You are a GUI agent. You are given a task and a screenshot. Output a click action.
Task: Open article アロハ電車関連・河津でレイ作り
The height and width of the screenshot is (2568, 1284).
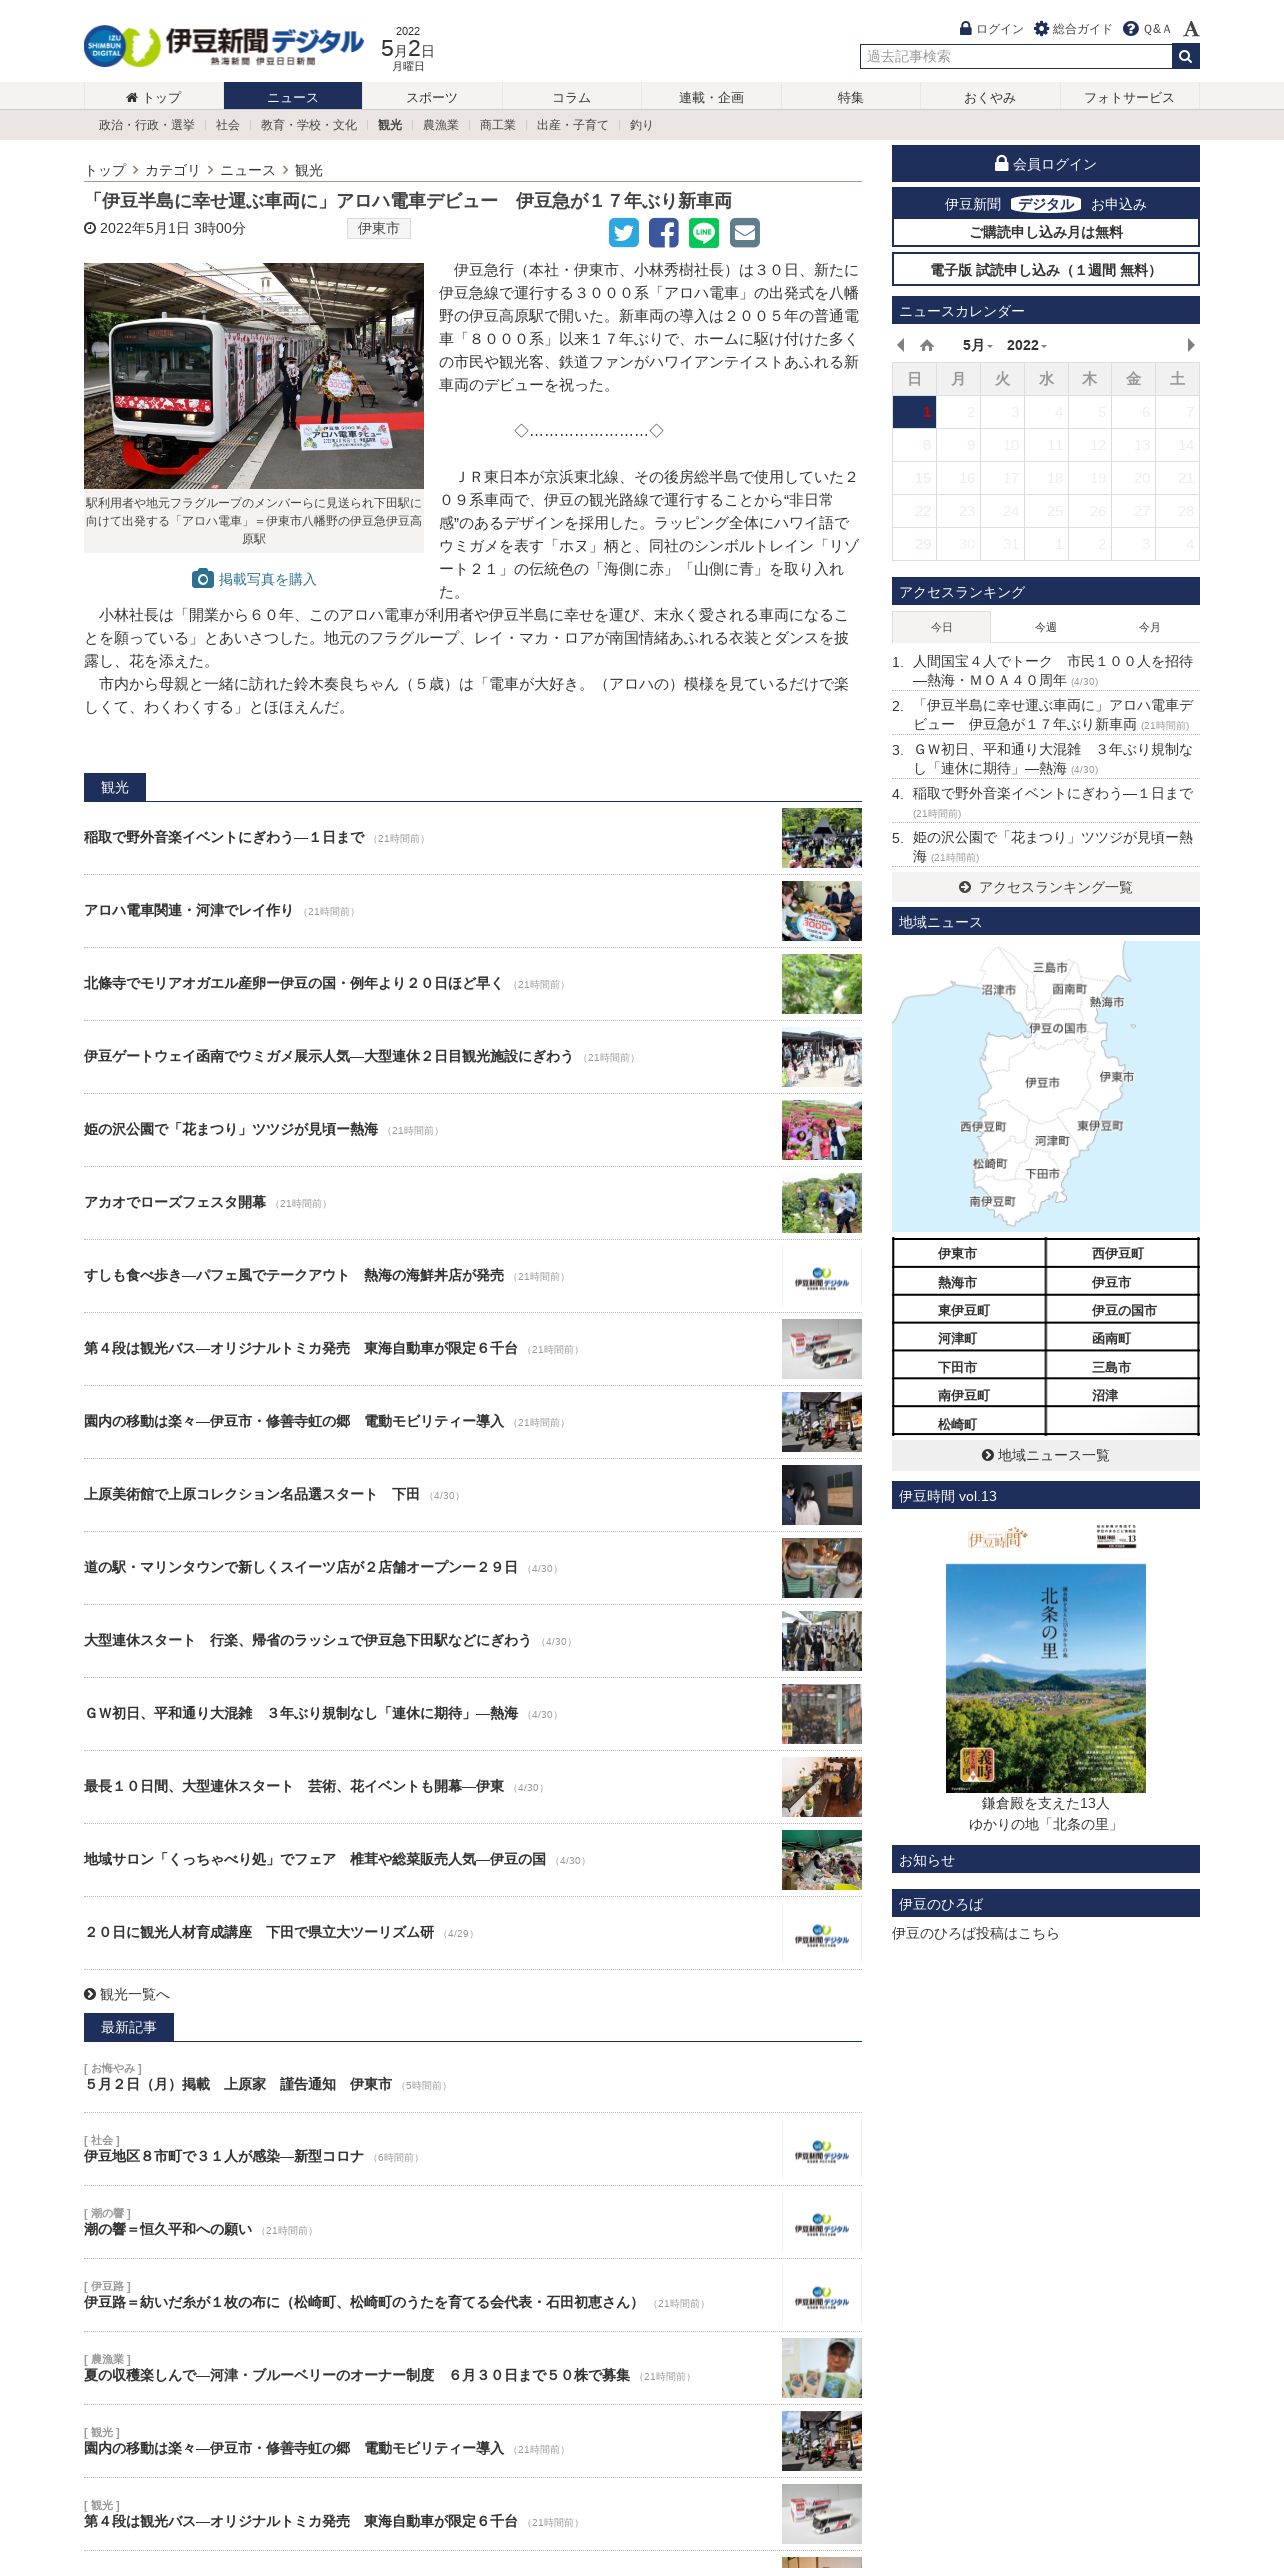[188, 911]
